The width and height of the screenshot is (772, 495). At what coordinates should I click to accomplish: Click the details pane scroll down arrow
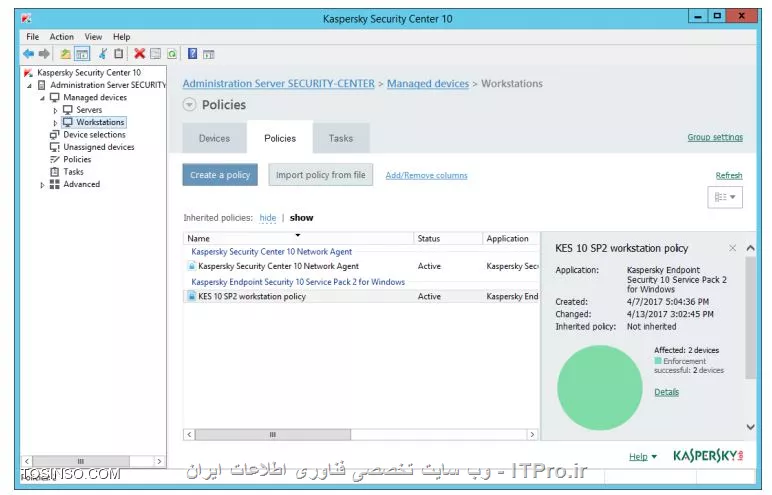(750, 427)
